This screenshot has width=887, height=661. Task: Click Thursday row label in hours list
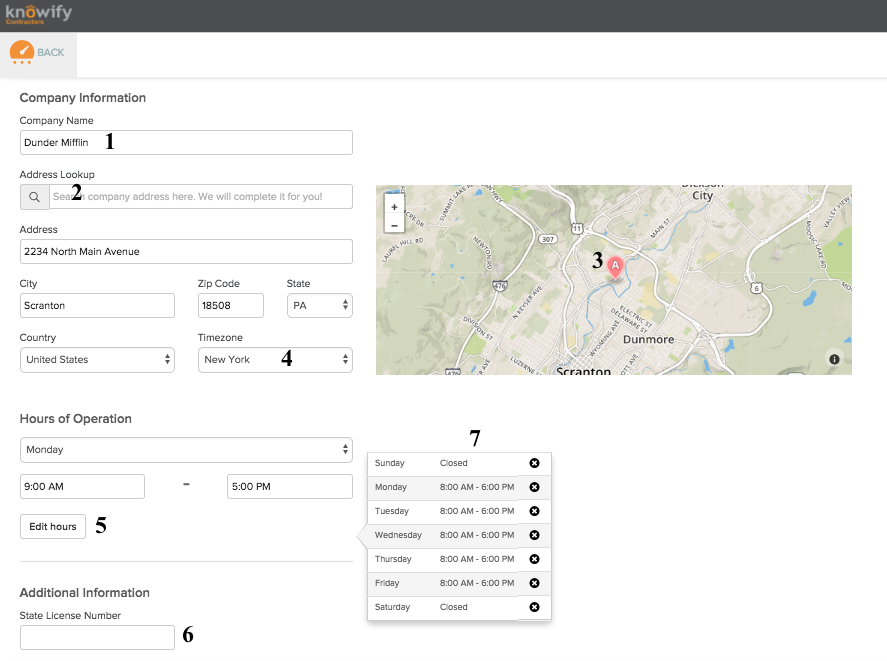pos(393,559)
